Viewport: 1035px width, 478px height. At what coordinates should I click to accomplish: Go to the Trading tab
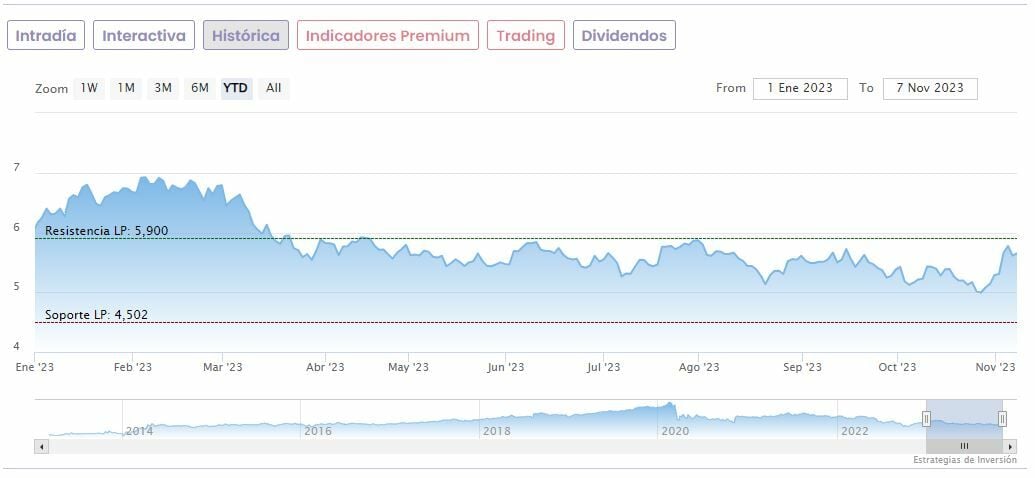(x=525, y=36)
